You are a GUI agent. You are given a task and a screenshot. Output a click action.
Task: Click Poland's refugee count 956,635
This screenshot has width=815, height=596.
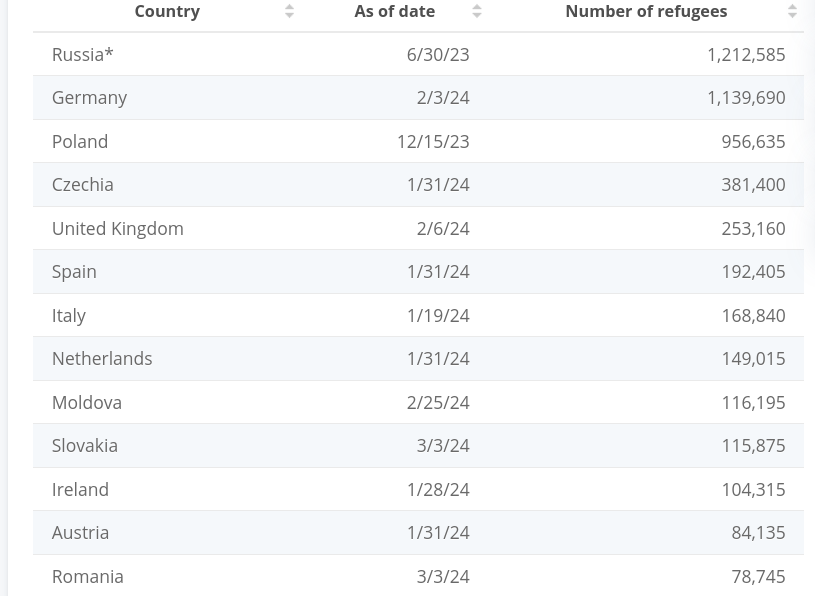753,141
